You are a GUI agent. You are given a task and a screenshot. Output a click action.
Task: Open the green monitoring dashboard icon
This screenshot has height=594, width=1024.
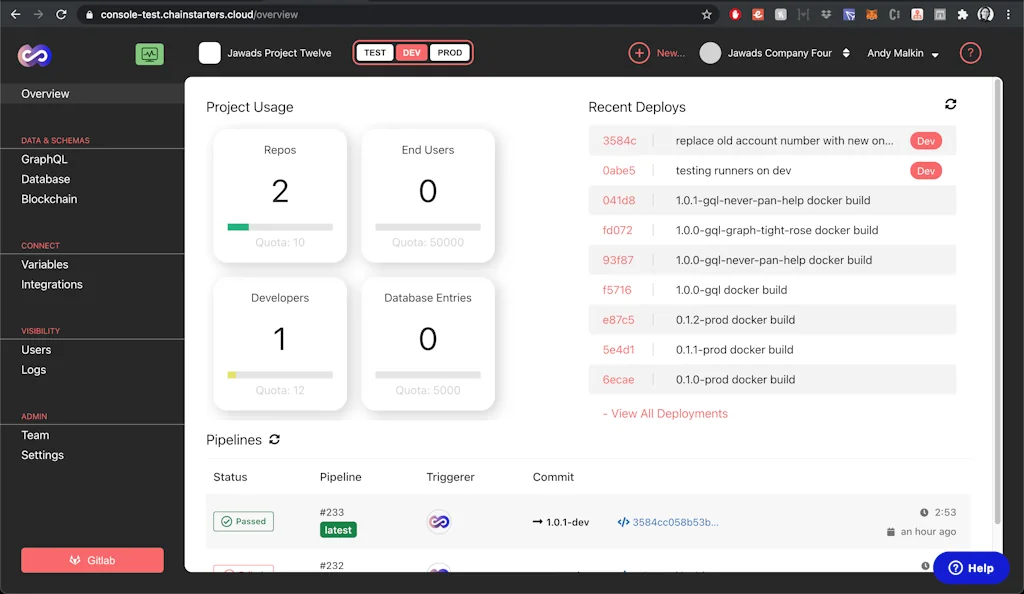point(149,52)
